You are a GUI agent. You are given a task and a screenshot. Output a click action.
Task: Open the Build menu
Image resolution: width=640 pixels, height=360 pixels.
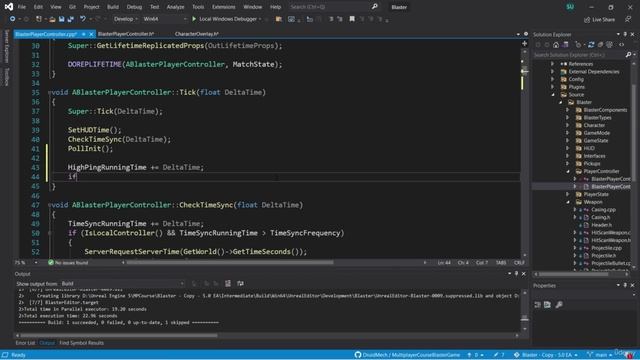click(x=113, y=7)
